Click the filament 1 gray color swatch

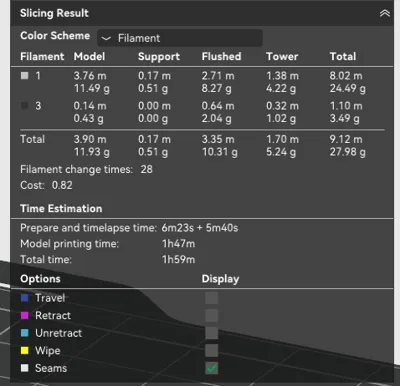24,76
